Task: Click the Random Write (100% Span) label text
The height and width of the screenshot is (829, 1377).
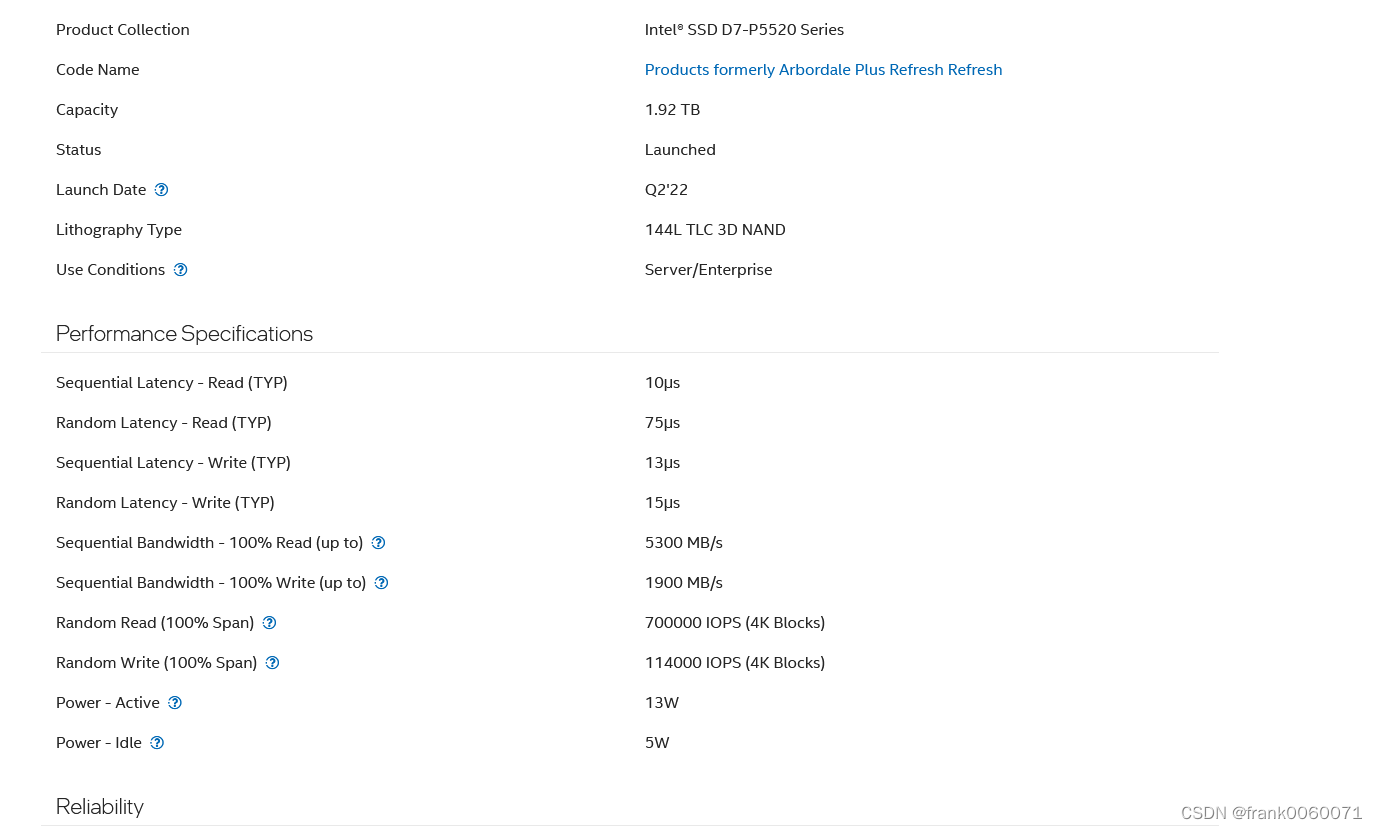Action: [157, 663]
